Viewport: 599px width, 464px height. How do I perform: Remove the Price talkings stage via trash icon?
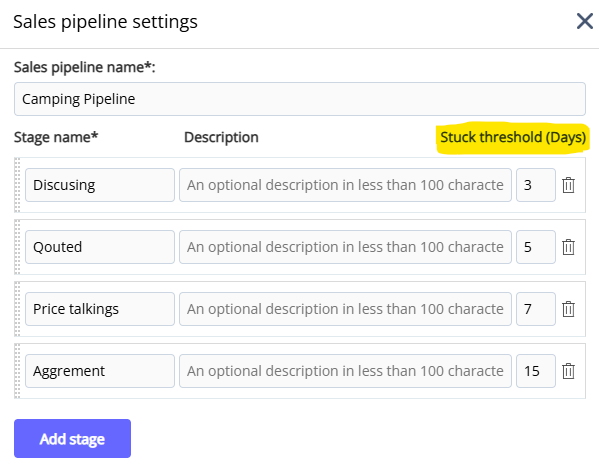click(568, 309)
